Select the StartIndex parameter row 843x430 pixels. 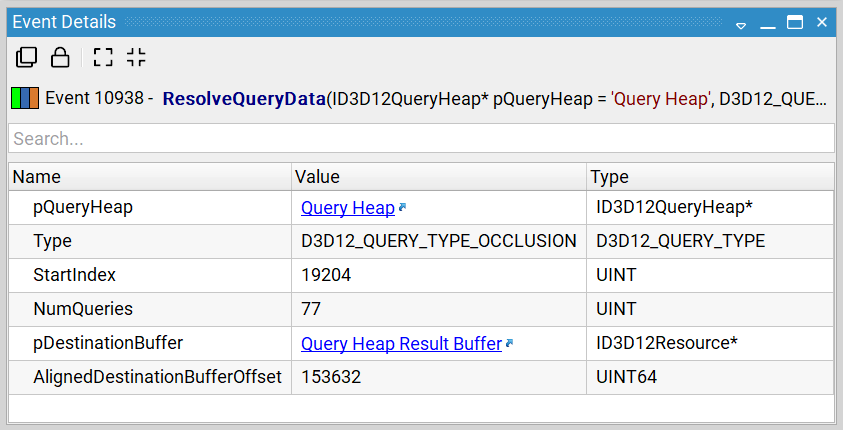[x=150, y=275]
